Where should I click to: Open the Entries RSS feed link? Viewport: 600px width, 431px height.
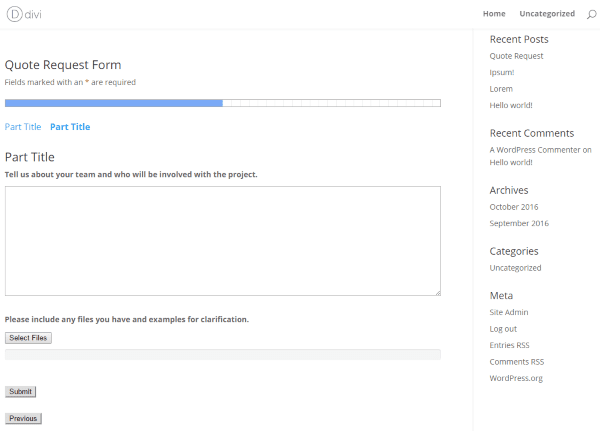pos(509,345)
